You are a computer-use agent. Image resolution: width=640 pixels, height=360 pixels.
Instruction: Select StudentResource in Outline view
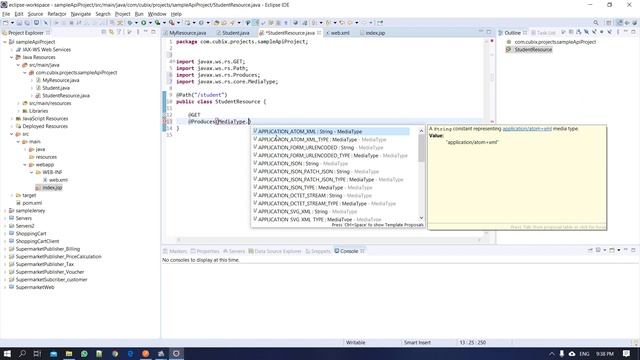click(533, 50)
